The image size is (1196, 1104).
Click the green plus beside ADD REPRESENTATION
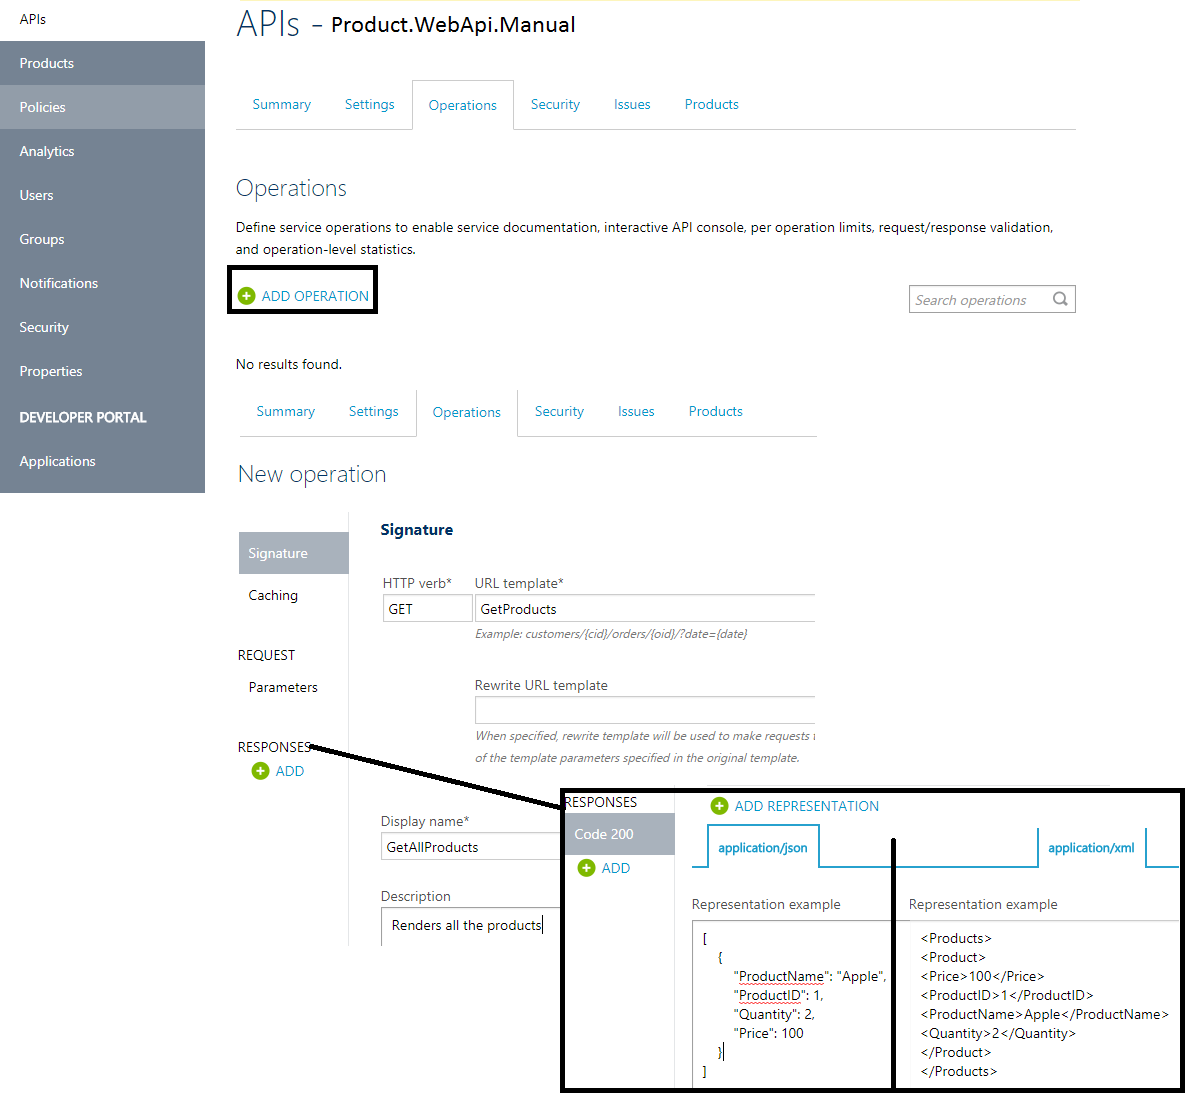pyautogui.click(x=720, y=806)
